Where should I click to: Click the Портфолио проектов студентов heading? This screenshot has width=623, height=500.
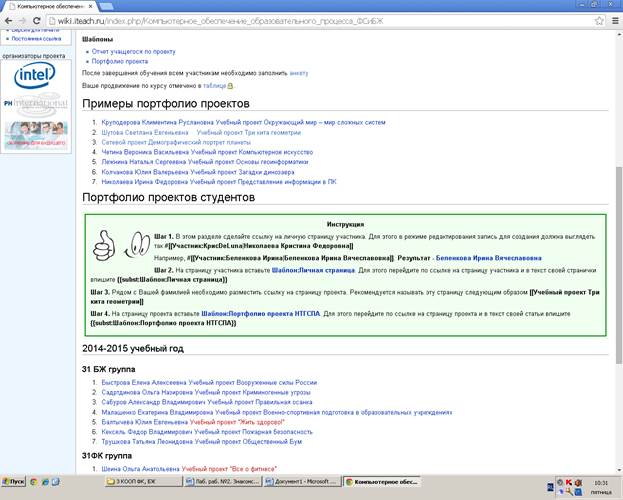tap(168, 198)
